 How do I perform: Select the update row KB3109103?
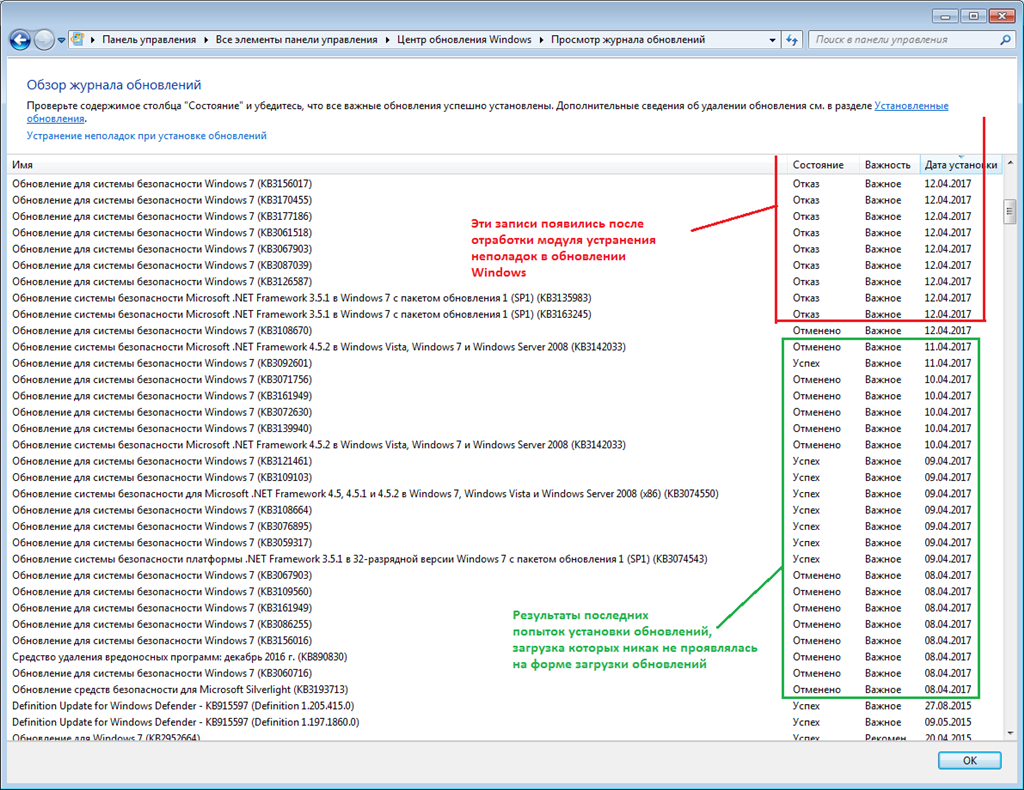[x=504, y=478]
